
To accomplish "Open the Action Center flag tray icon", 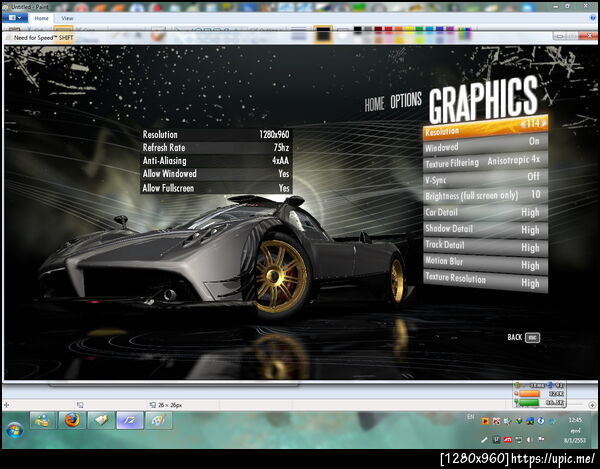I will point(541,440).
